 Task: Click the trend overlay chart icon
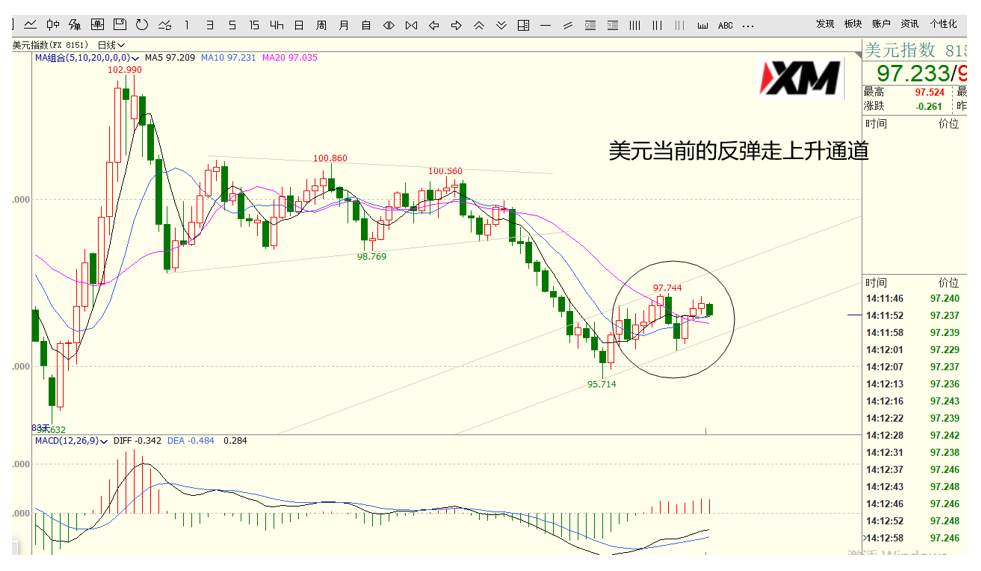point(165,25)
